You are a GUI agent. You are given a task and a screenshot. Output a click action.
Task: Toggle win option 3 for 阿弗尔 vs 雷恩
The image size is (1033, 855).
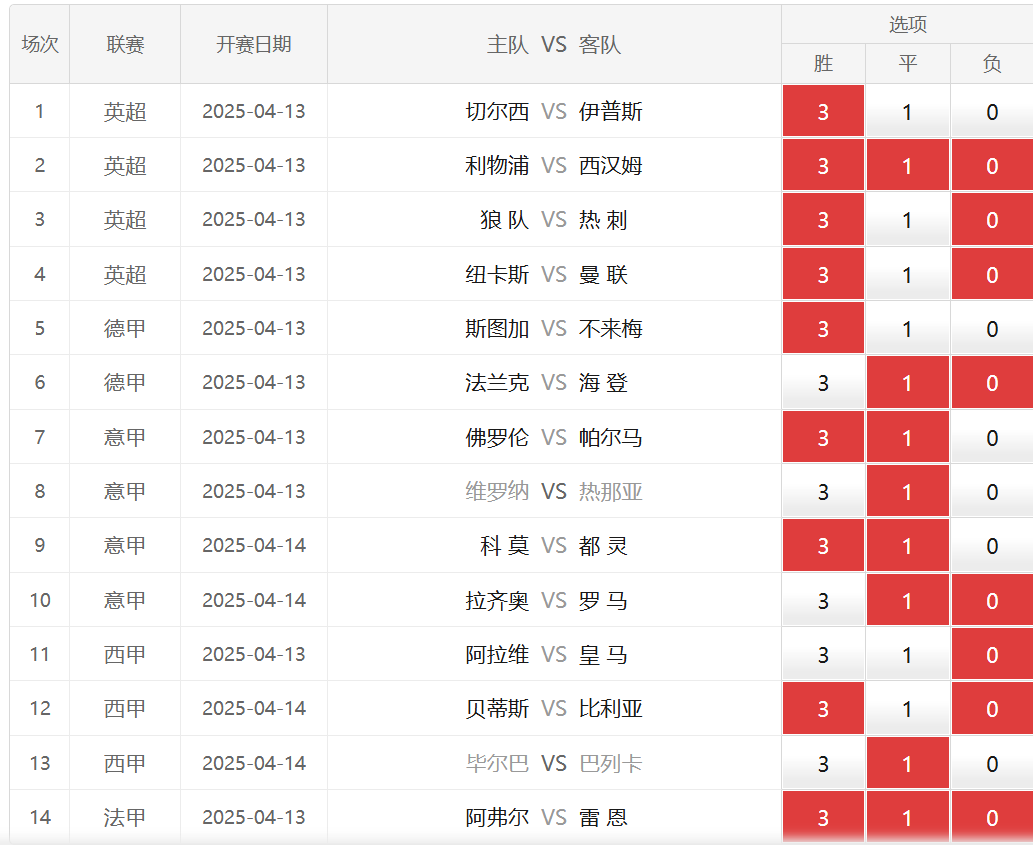pyautogui.click(x=823, y=817)
